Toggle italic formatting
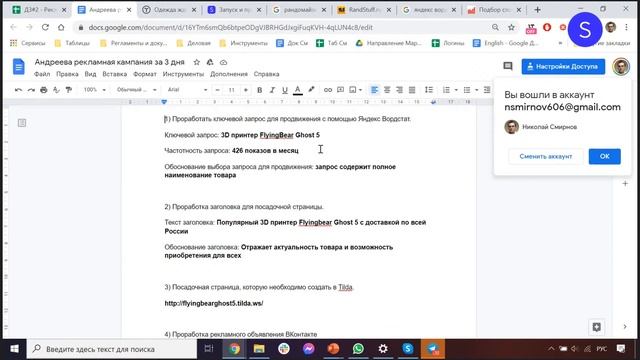The width and height of the screenshot is (640, 360). 272,90
